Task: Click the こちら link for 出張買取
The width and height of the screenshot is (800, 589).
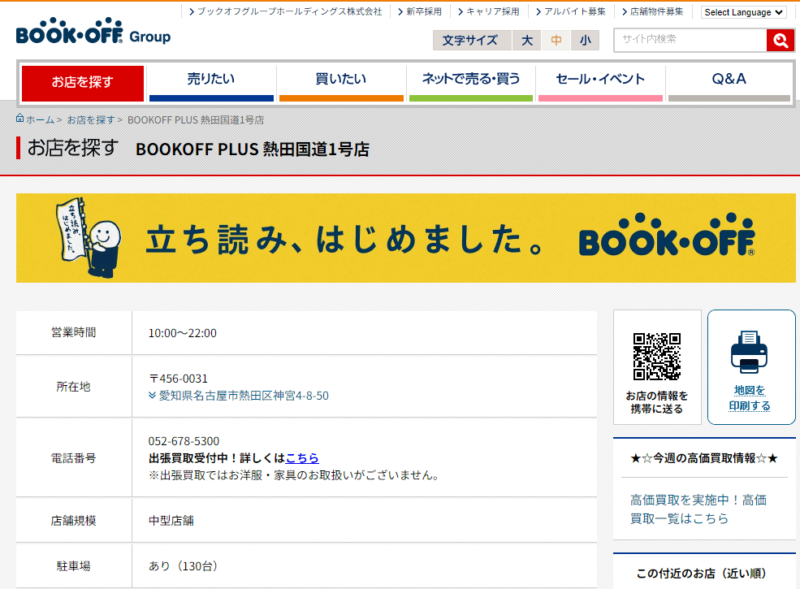Action: tap(302, 458)
